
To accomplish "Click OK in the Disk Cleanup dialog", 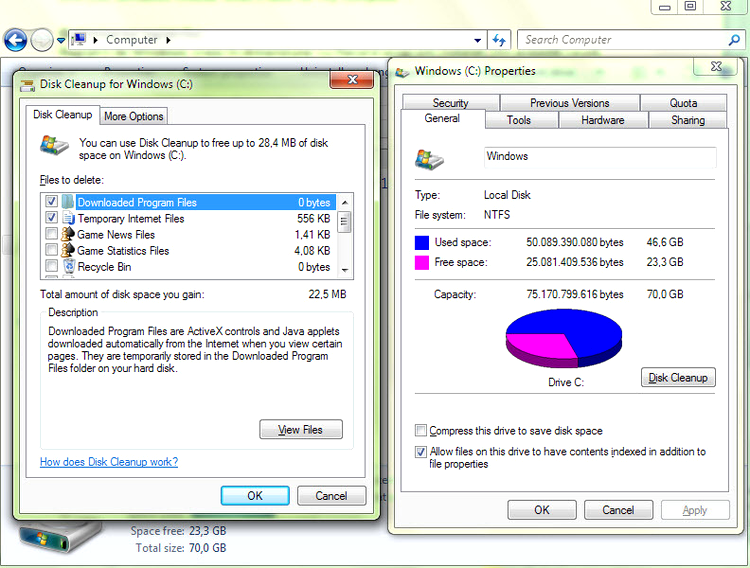I will tap(255, 496).
